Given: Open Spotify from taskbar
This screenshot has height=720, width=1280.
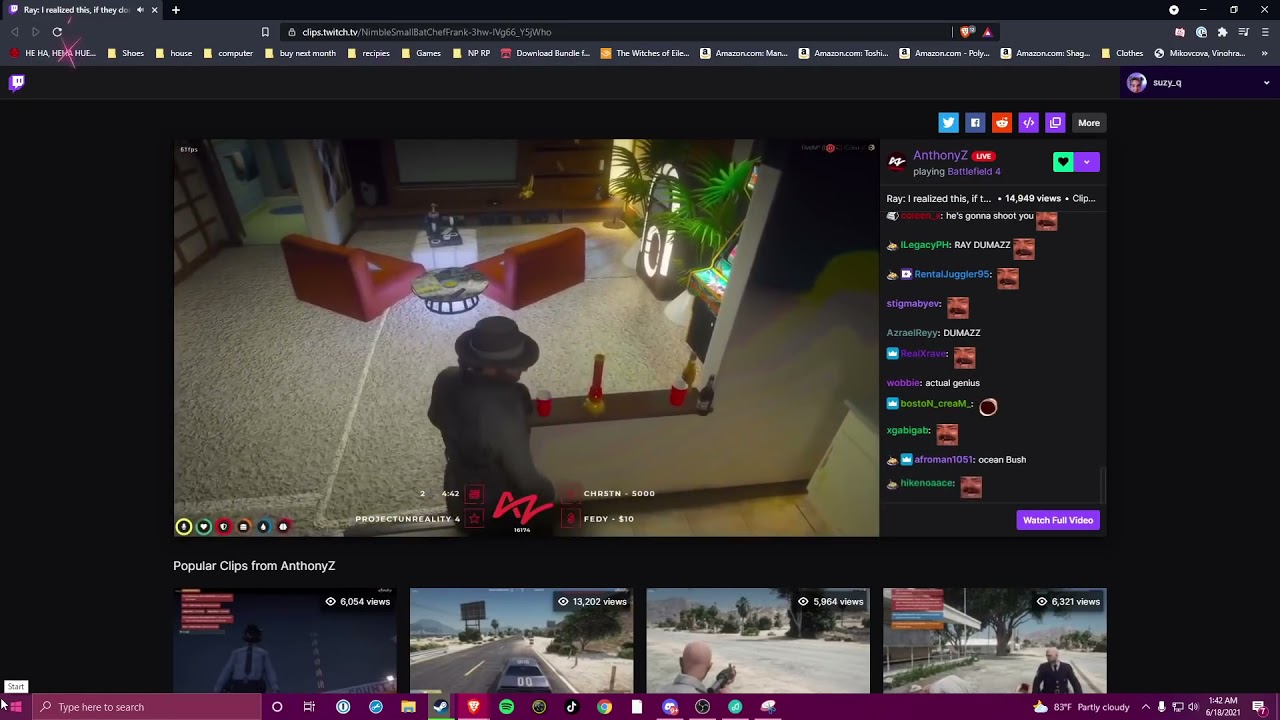Looking at the screenshot, I should 506,707.
